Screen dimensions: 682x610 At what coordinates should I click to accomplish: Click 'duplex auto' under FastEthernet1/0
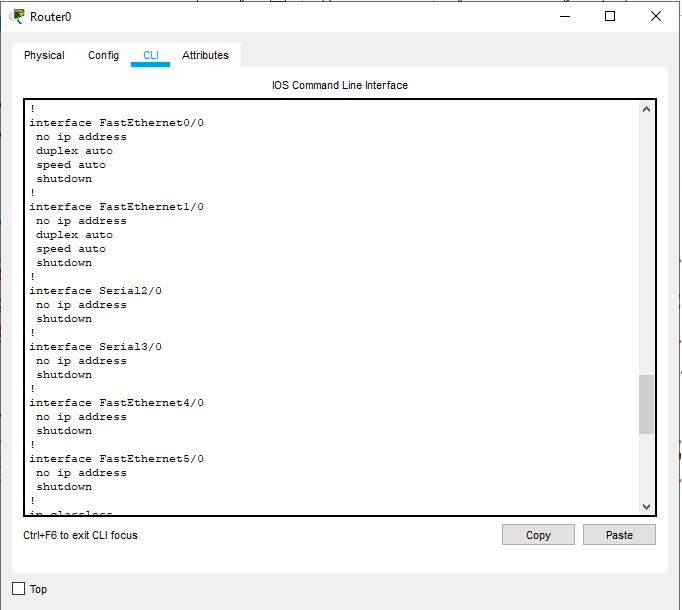tap(74, 235)
